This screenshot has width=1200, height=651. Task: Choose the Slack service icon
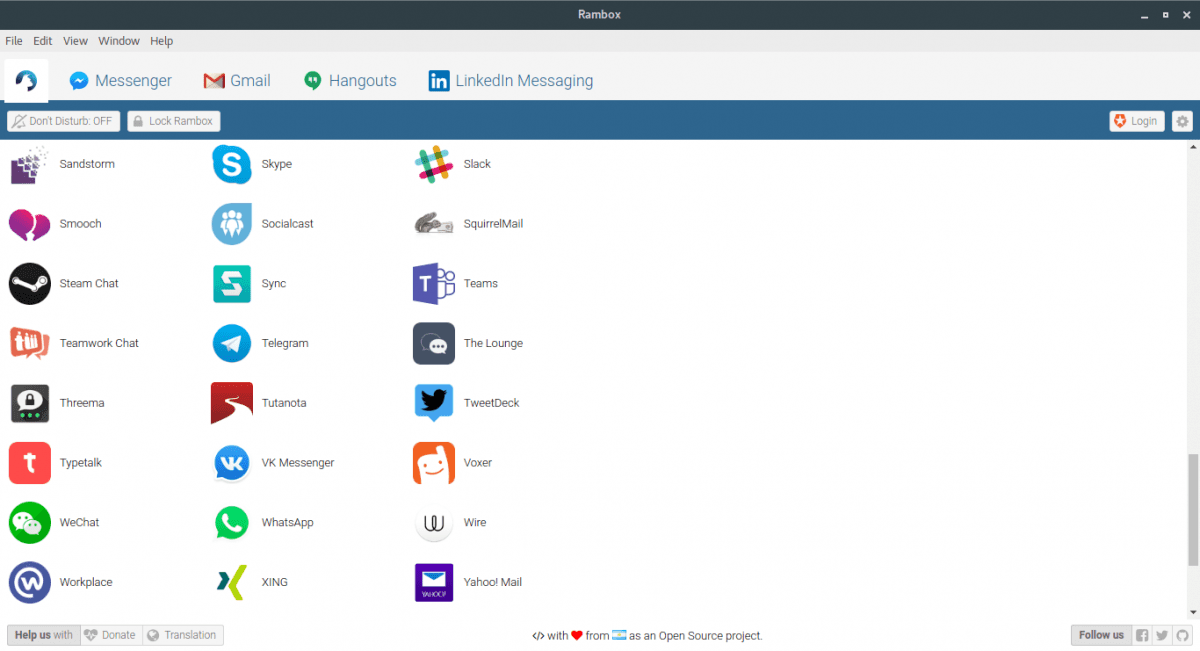pos(434,164)
